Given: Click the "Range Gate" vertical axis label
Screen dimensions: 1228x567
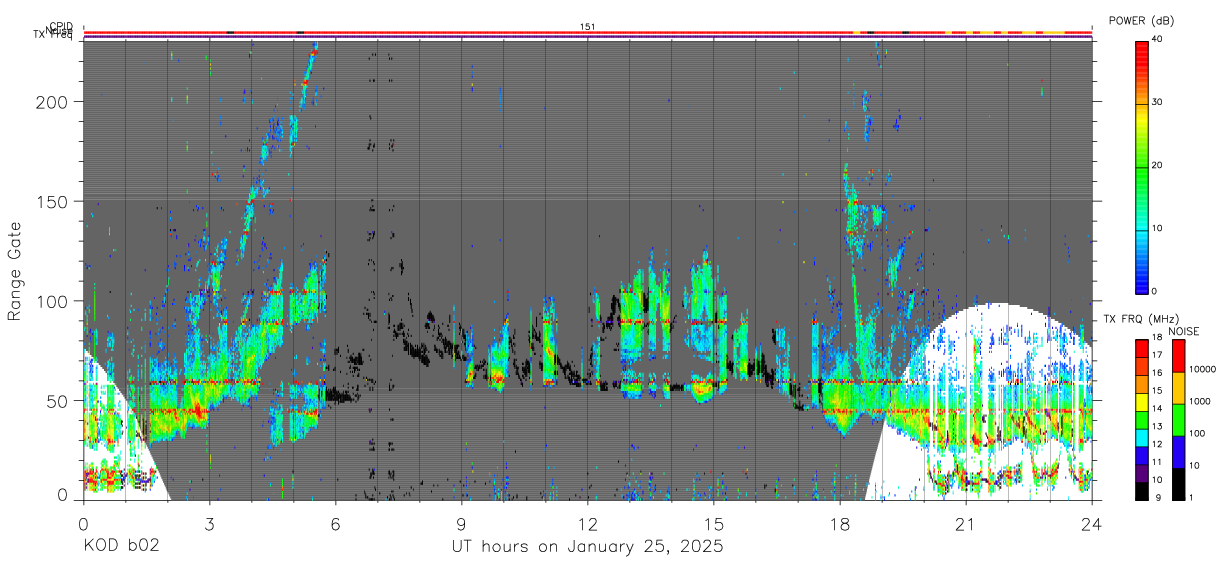Looking at the screenshot, I should [15, 270].
